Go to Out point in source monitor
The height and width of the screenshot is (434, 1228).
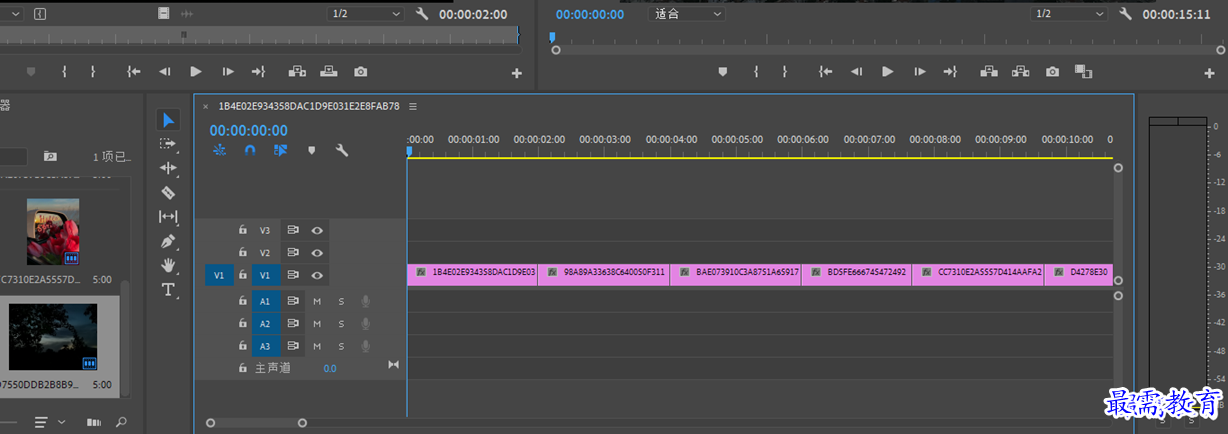[x=258, y=71]
